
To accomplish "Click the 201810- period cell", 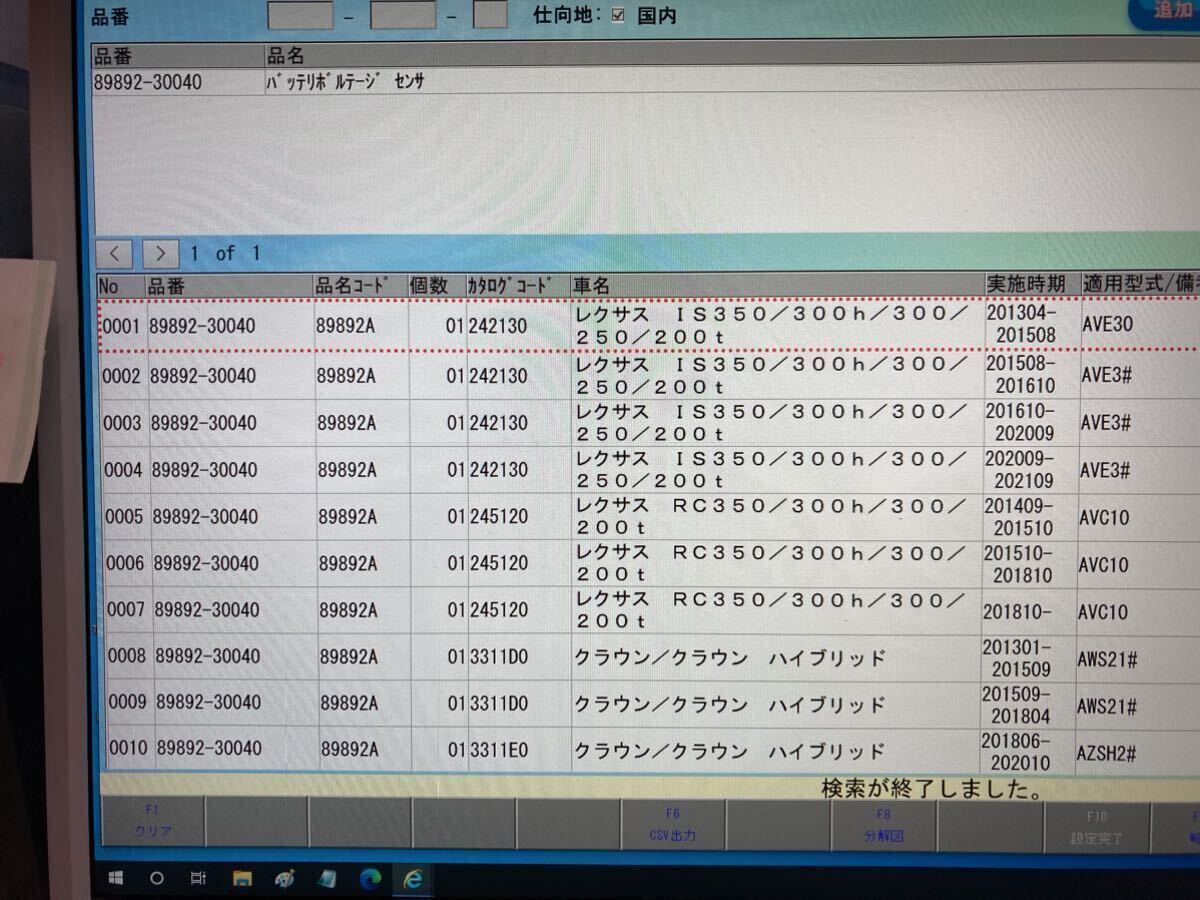I will (x=1030, y=610).
